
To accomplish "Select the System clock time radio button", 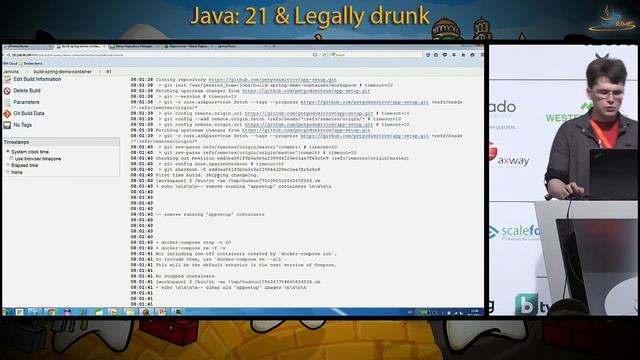I will pyautogui.click(x=8, y=151).
